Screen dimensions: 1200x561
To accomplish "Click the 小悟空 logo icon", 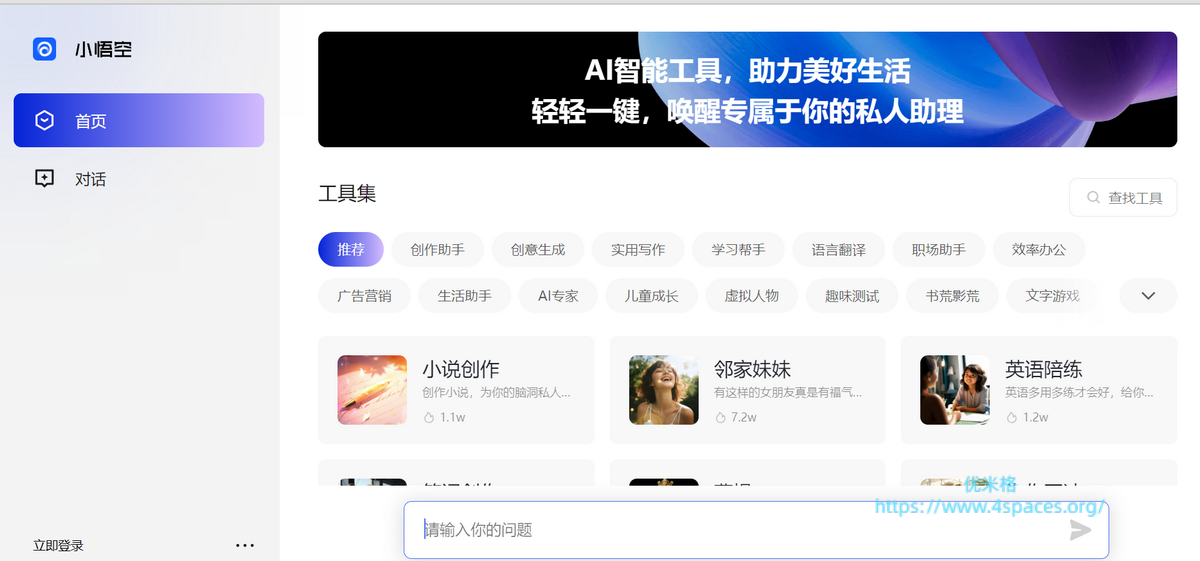I will [x=44, y=49].
